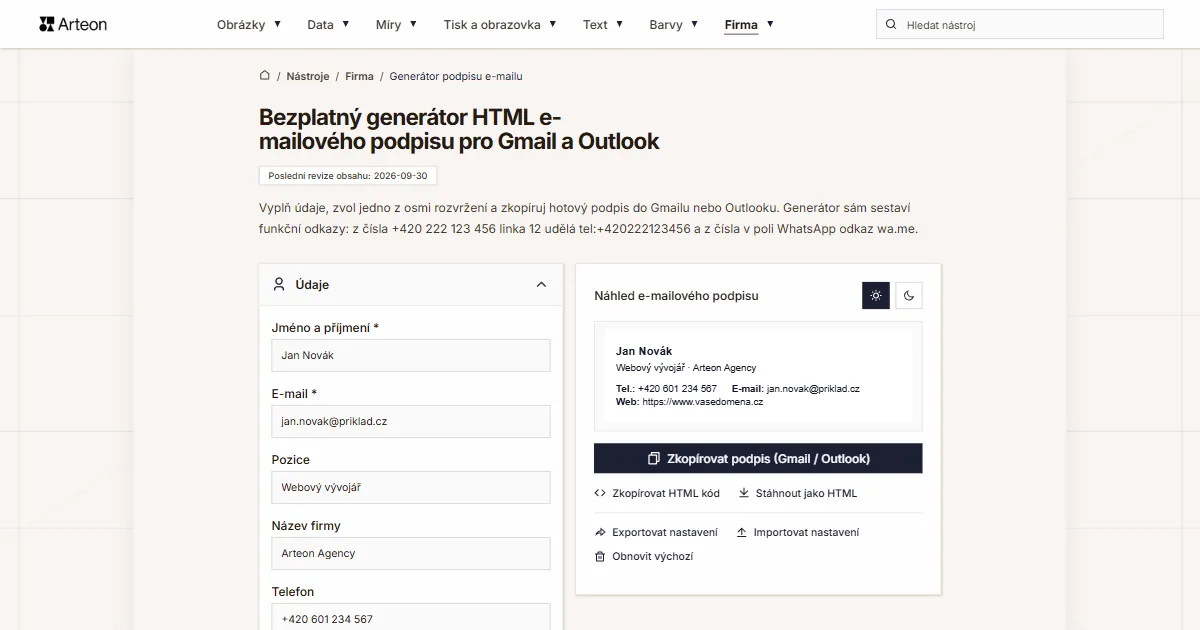Expand the Míry menu
This screenshot has height=630, width=1200.
(x=397, y=25)
